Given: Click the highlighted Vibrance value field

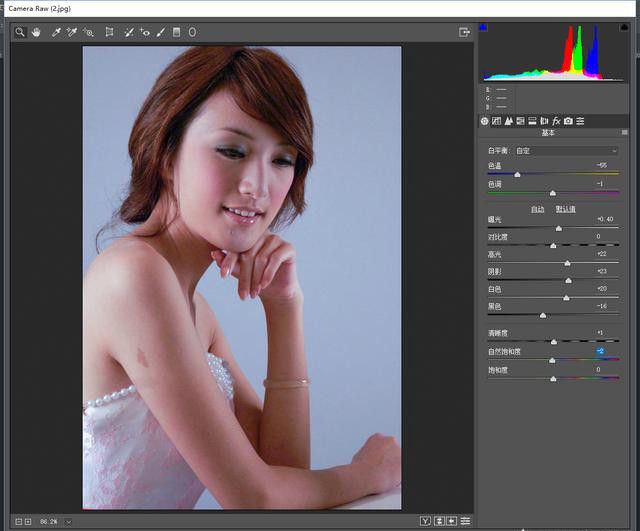Looking at the screenshot, I should pos(600,351).
